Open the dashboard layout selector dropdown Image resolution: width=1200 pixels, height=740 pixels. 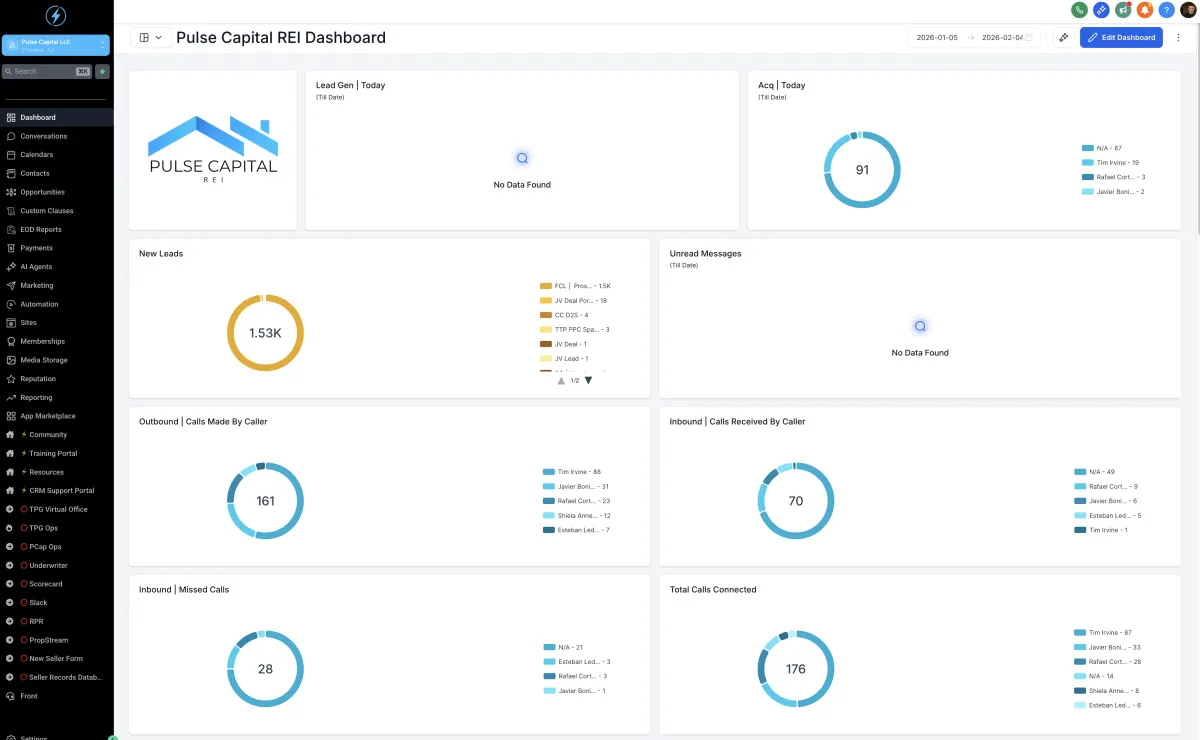[150, 37]
